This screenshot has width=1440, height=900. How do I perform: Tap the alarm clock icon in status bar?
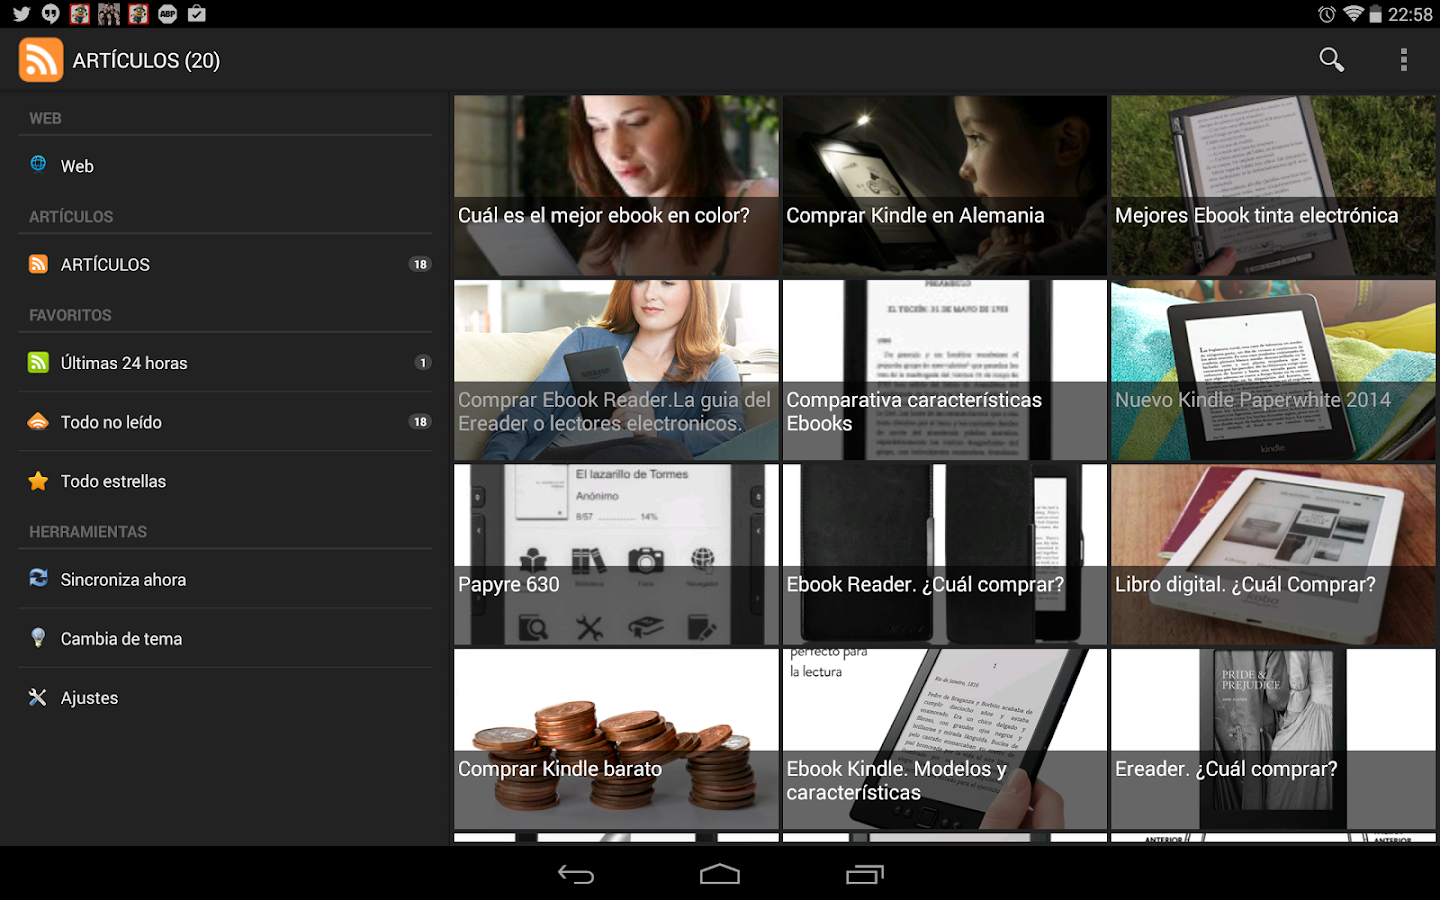(x=1327, y=14)
